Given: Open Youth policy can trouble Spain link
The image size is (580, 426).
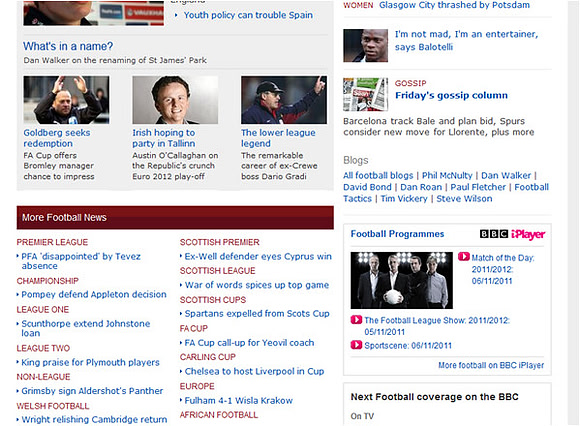Looking at the screenshot, I should point(248,15).
